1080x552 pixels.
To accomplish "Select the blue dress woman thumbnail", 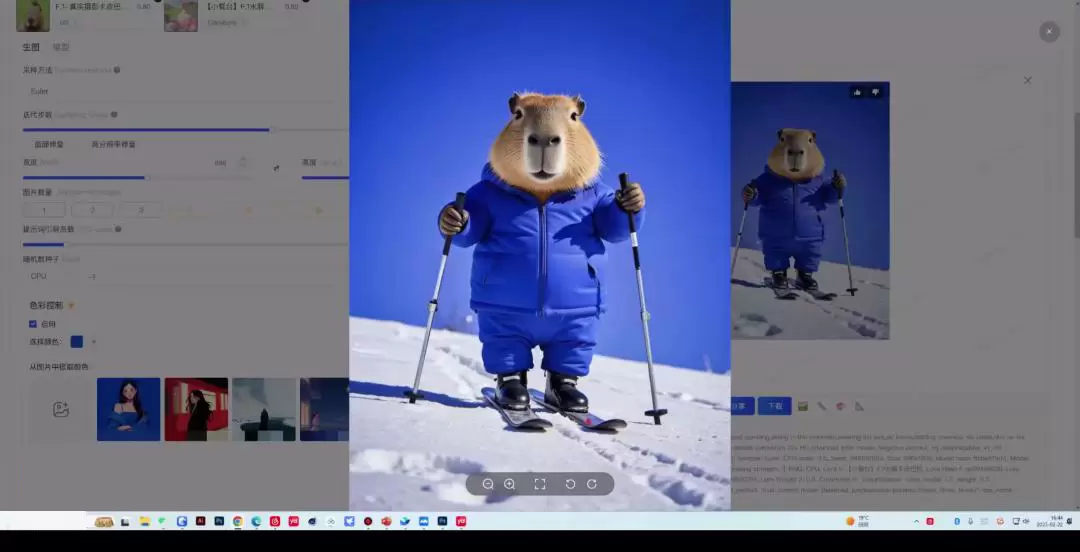I will pyautogui.click(x=128, y=409).
